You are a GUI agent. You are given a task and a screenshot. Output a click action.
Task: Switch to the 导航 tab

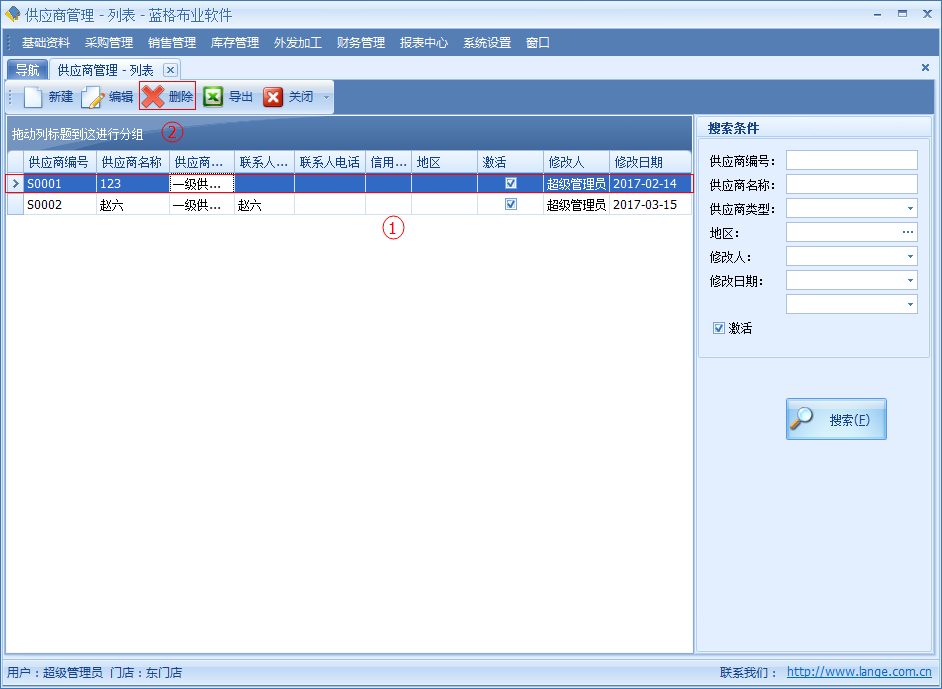(27, 70)
